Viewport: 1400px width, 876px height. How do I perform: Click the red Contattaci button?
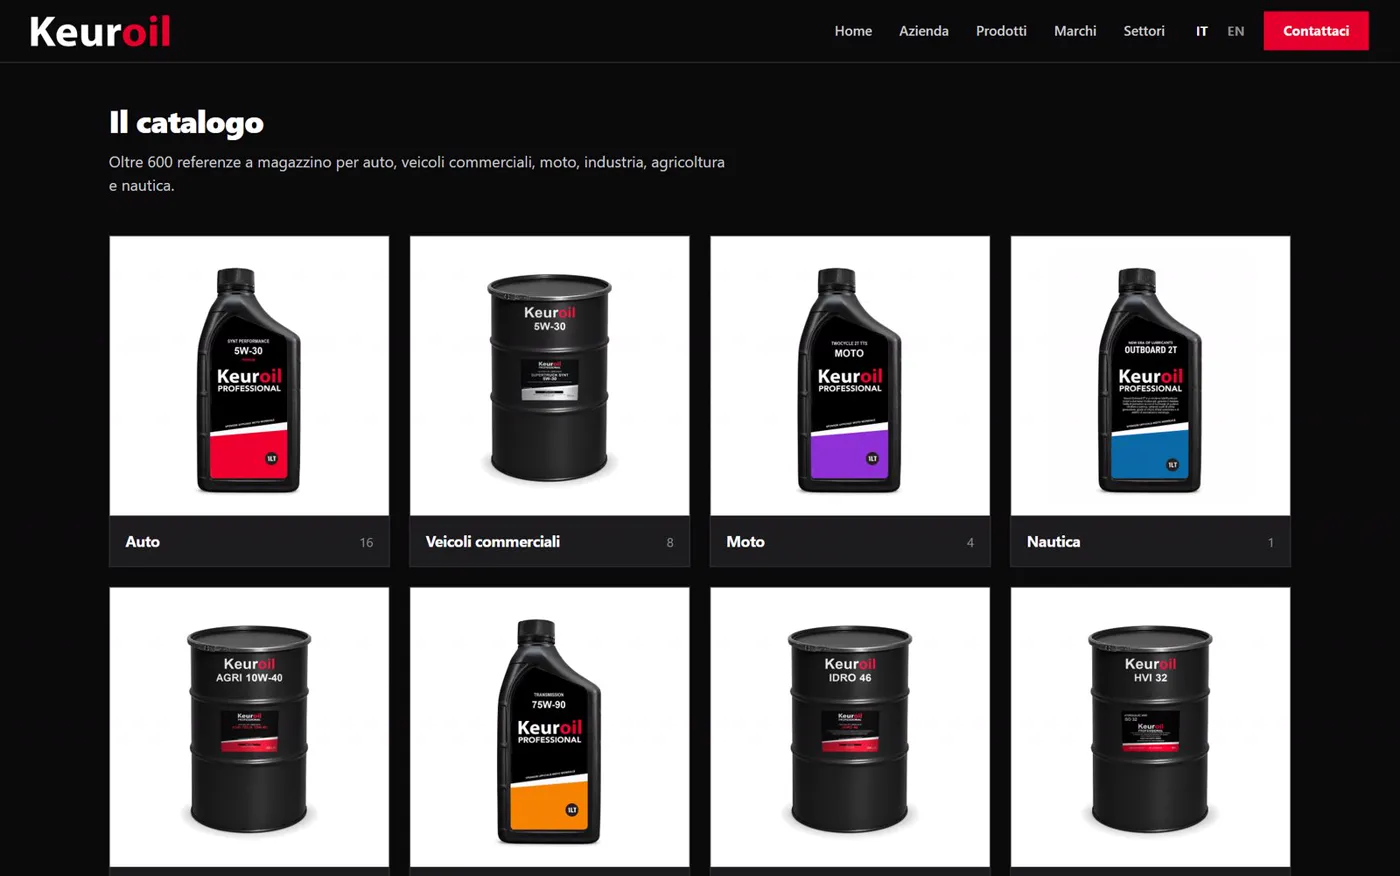coord(1316,31)
